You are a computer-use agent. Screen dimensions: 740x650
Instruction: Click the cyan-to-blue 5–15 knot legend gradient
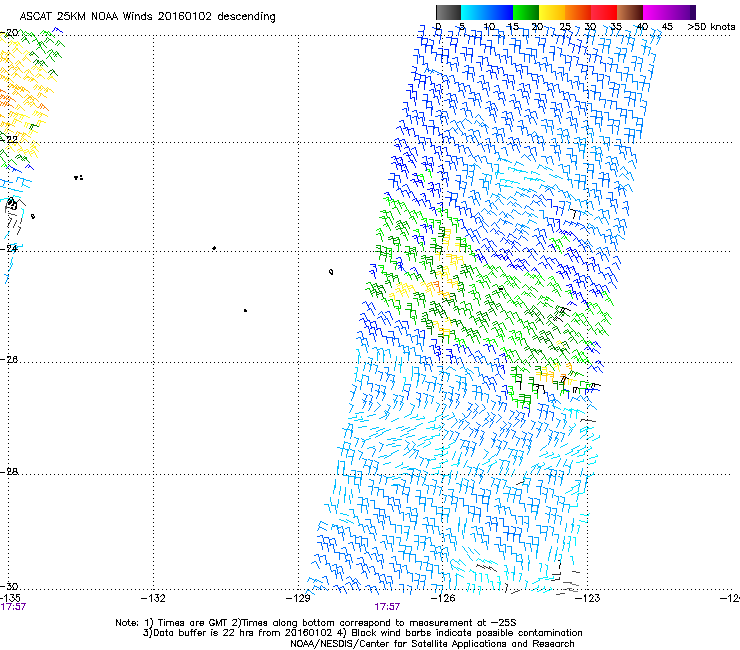point(487,12)
